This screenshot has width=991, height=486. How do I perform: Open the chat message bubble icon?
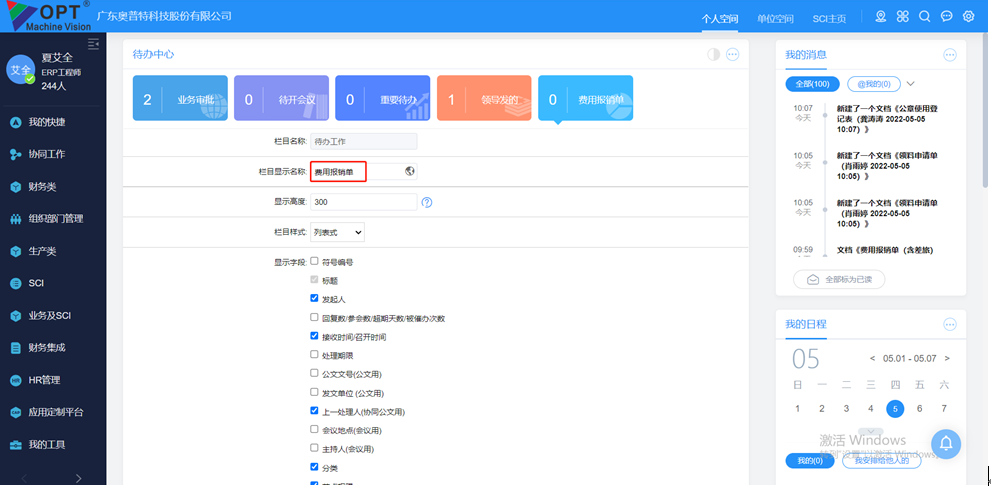pos(947,17)
